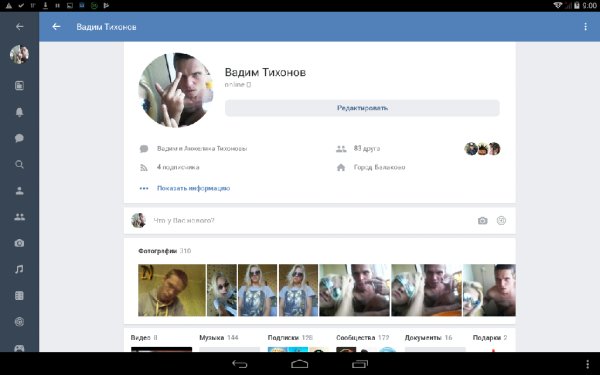Tap the friends icon beside 83 друга
The image size is (600, 375).
click(x=341, y=149)
